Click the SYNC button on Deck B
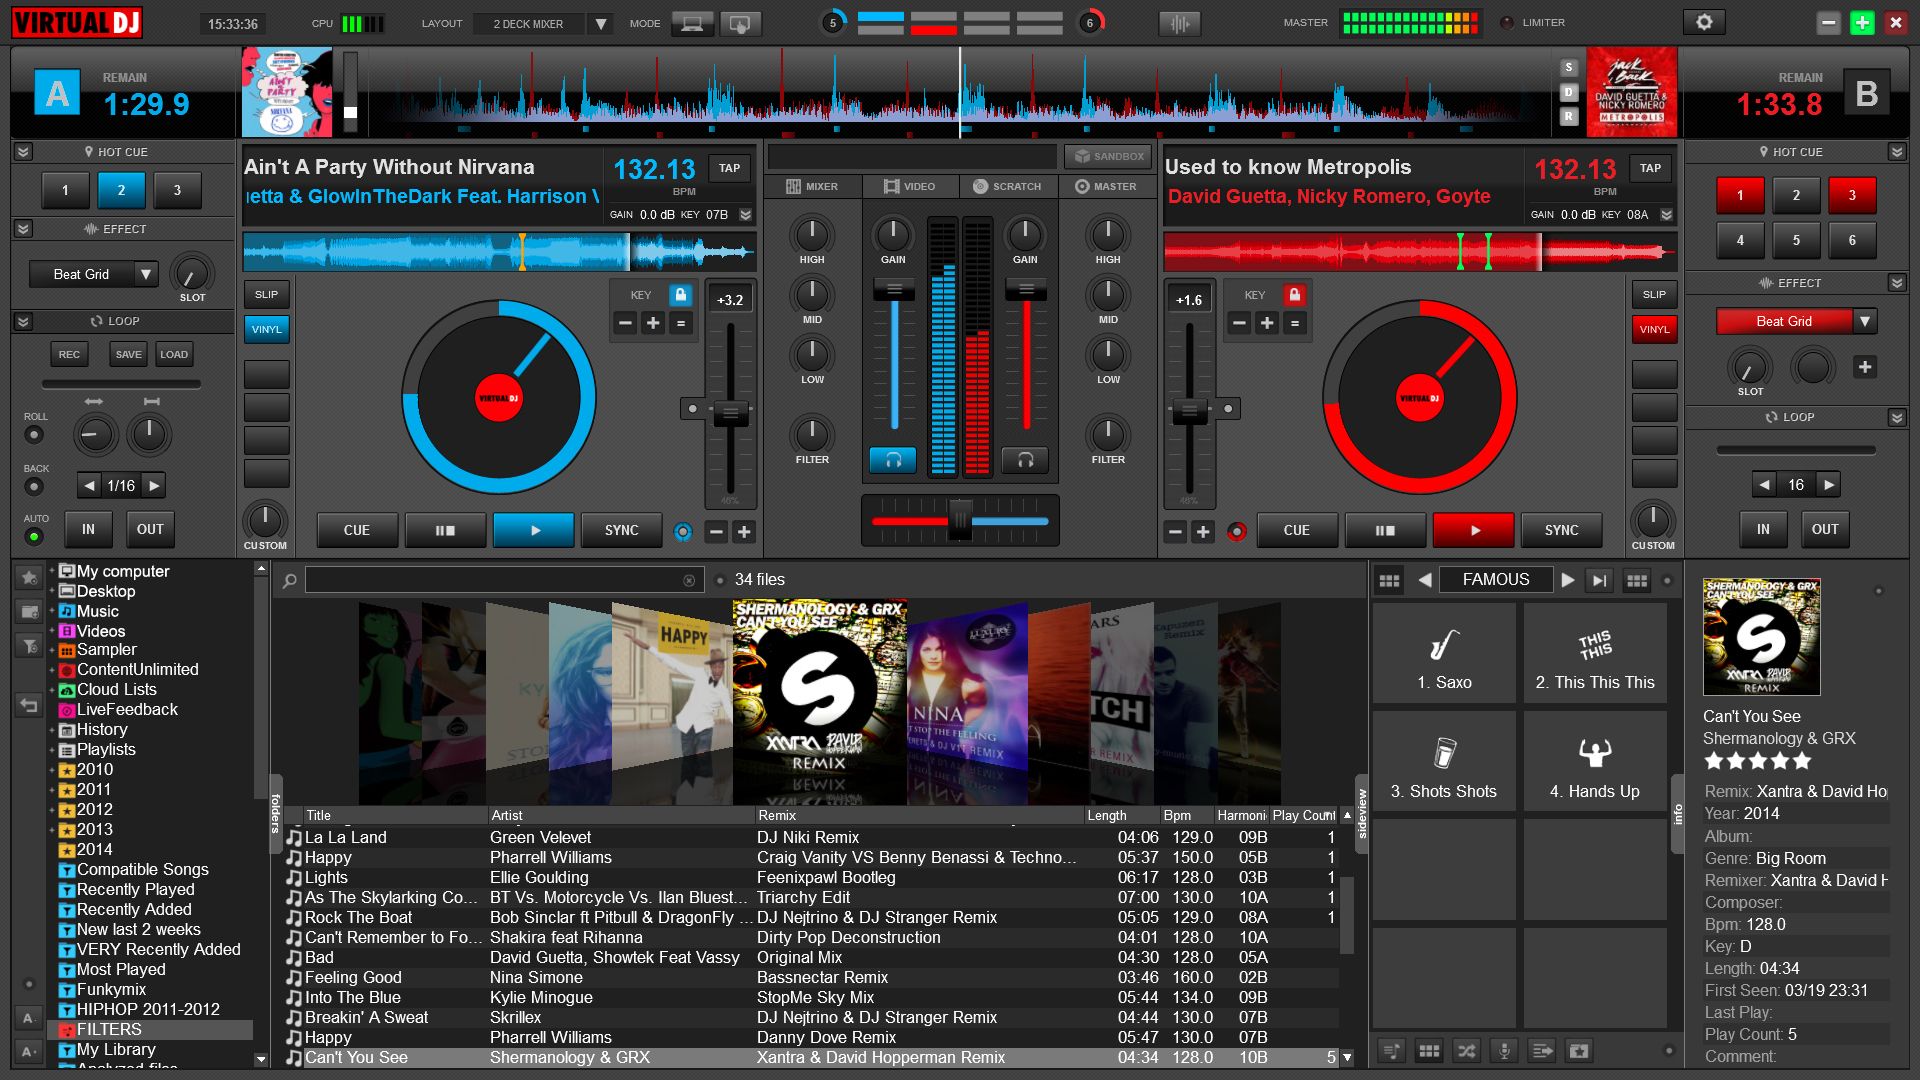 click(1561, 529)
